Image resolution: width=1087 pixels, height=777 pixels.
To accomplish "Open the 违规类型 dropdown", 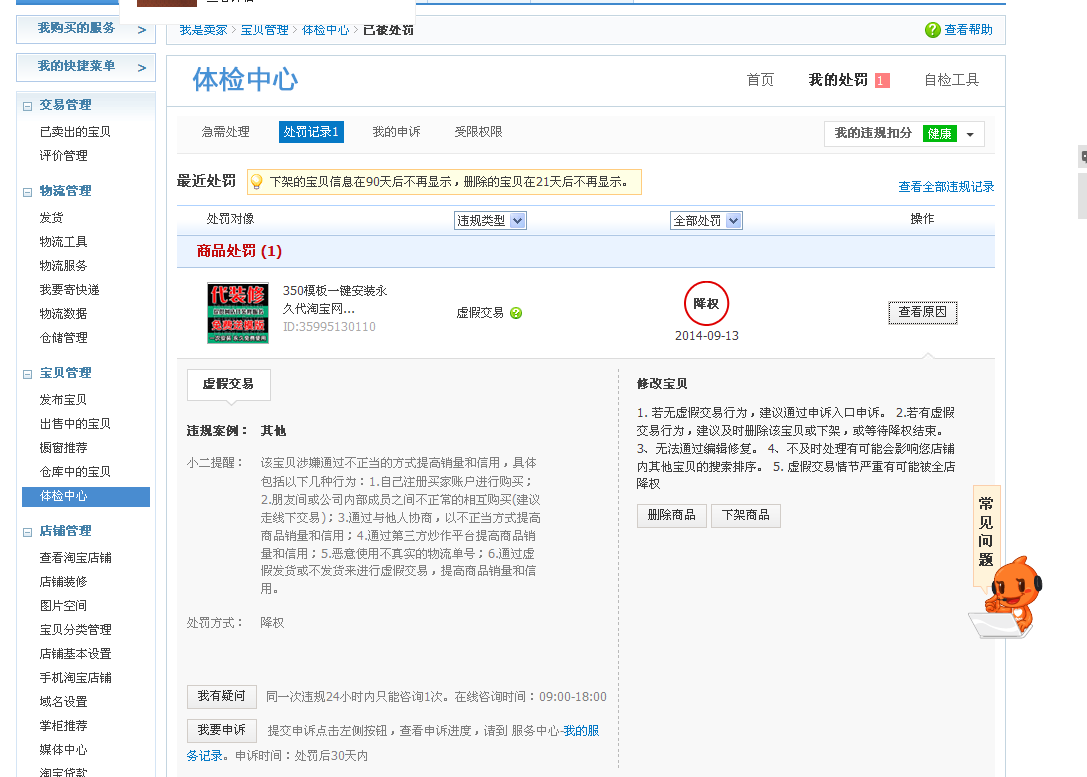I will point(490,220).
